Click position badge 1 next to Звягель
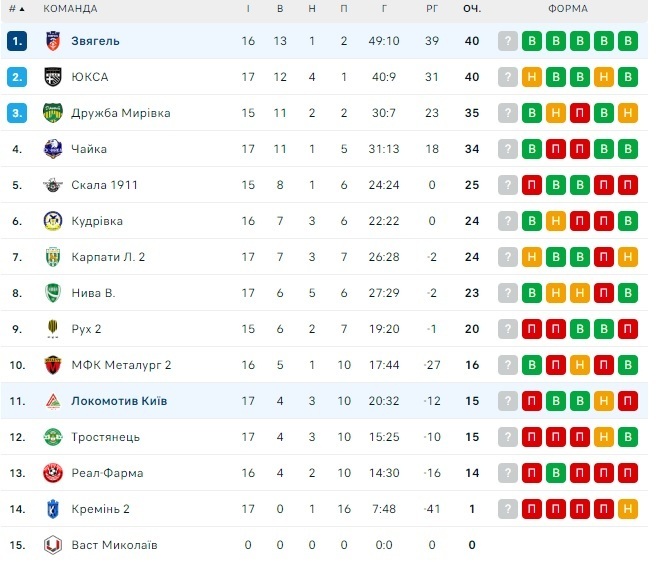Viewport: 659px width, 562px height. click(17, 41)
